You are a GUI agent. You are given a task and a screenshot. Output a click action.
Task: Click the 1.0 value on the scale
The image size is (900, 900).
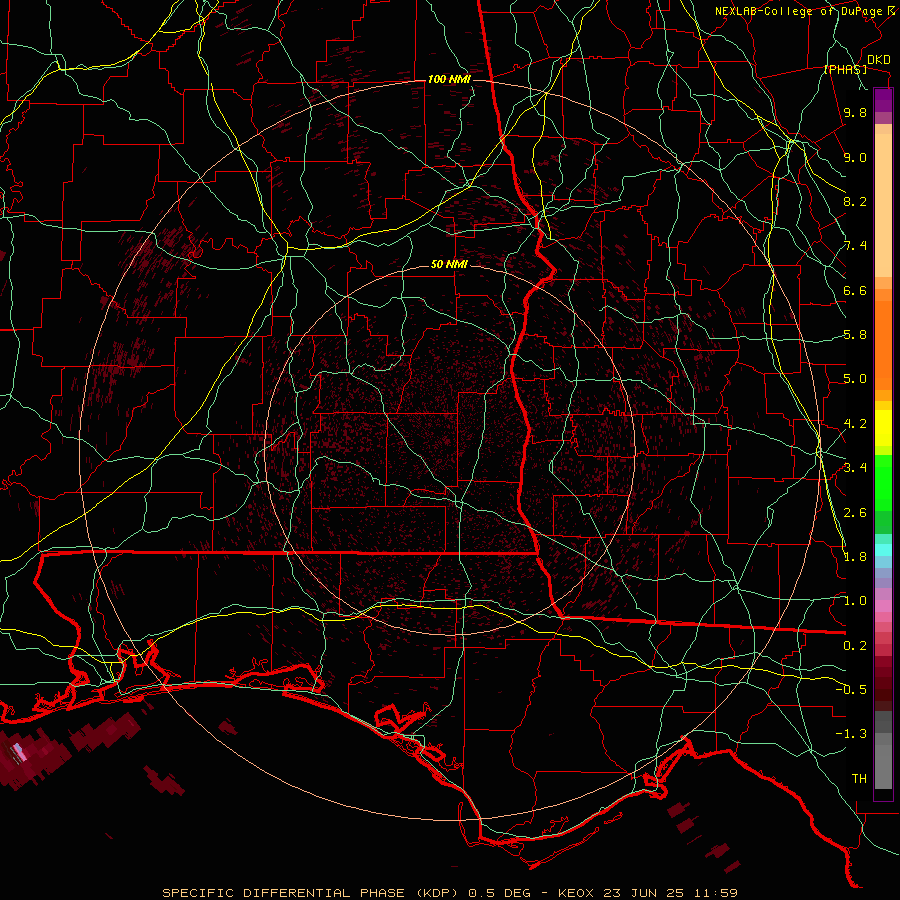click(855, 601)
